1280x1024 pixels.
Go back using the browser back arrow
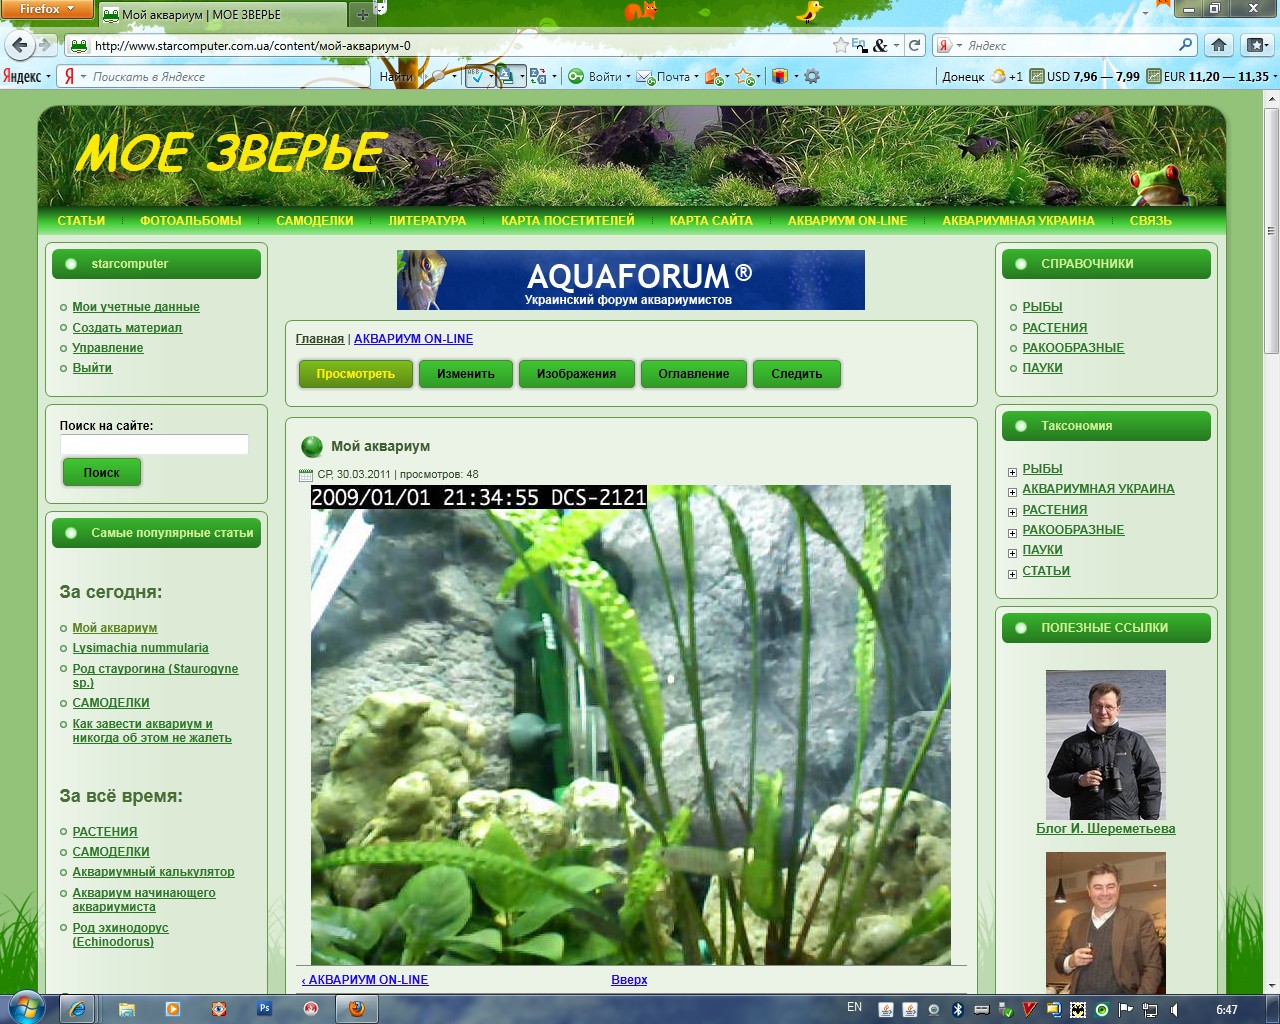click(x=20, y=45)
